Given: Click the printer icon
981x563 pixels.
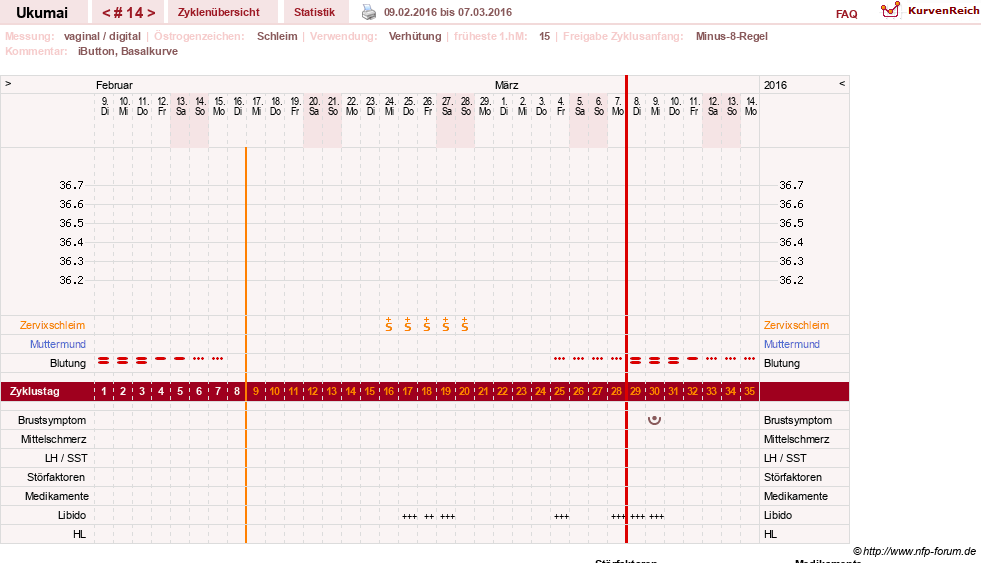Looking at the screenshot, I should pyautogui.click(x=369, y=12).
